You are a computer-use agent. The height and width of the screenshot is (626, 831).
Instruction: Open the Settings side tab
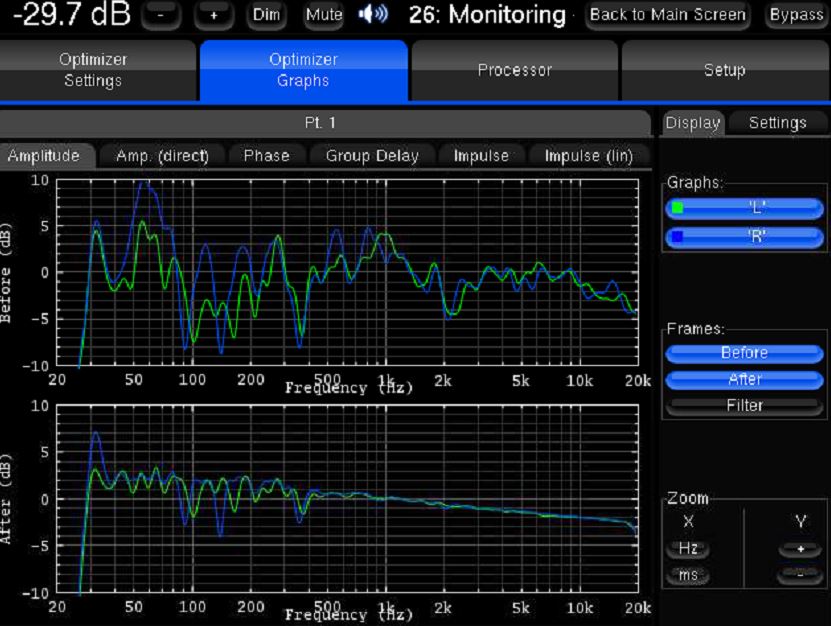click(777, 123)
